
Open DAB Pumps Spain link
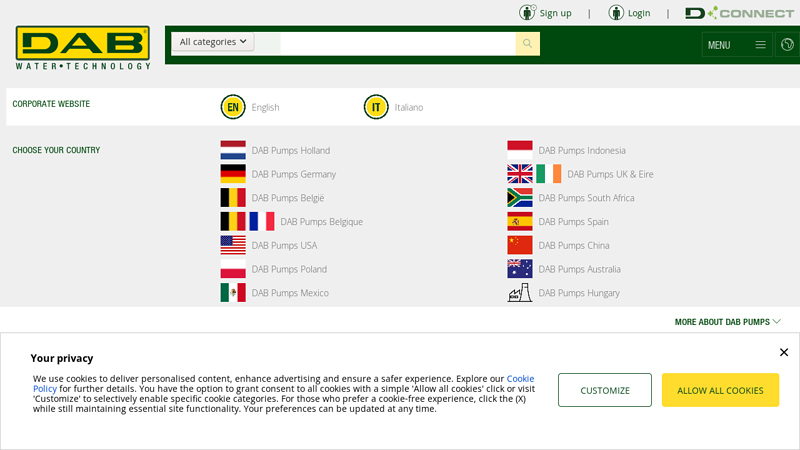(x=573, y=221)
